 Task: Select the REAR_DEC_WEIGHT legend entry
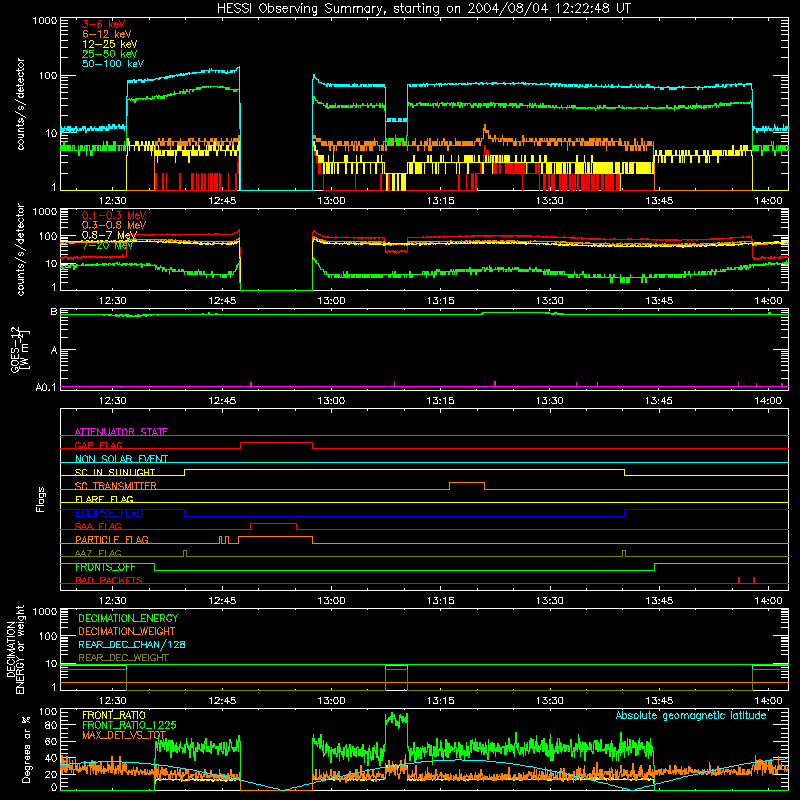point(123,658)
